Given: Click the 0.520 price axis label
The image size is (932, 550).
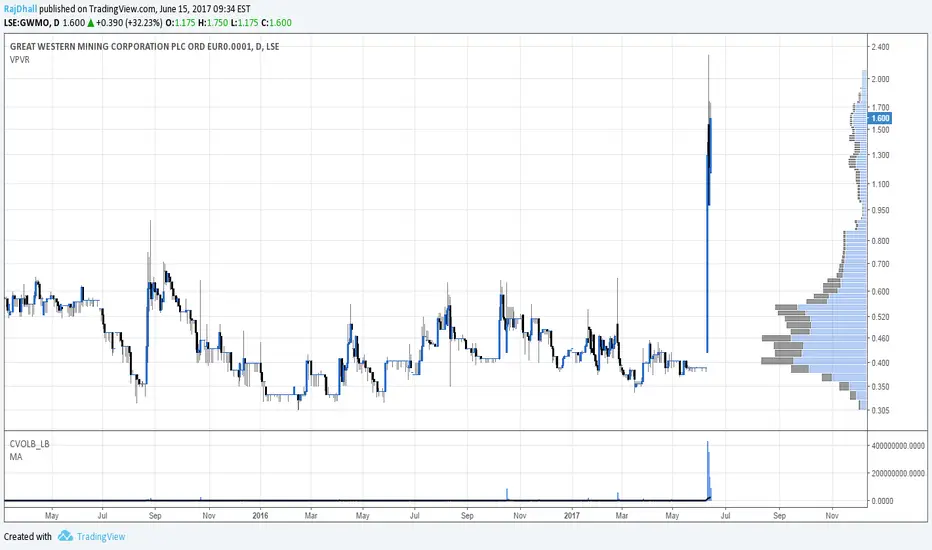Looking at the screenshot, I should coord(880,317).
